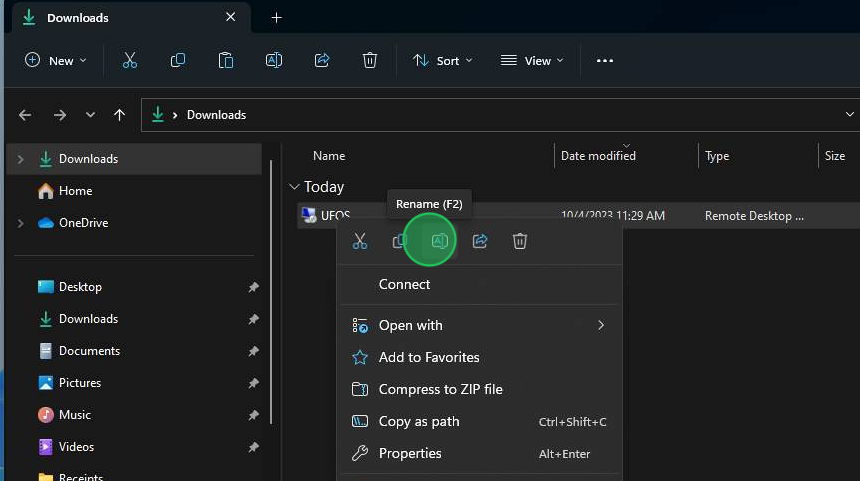860x481 pixels.
Task: Click Cut scissors in the context menu
Action: click(x=360, y=241)
